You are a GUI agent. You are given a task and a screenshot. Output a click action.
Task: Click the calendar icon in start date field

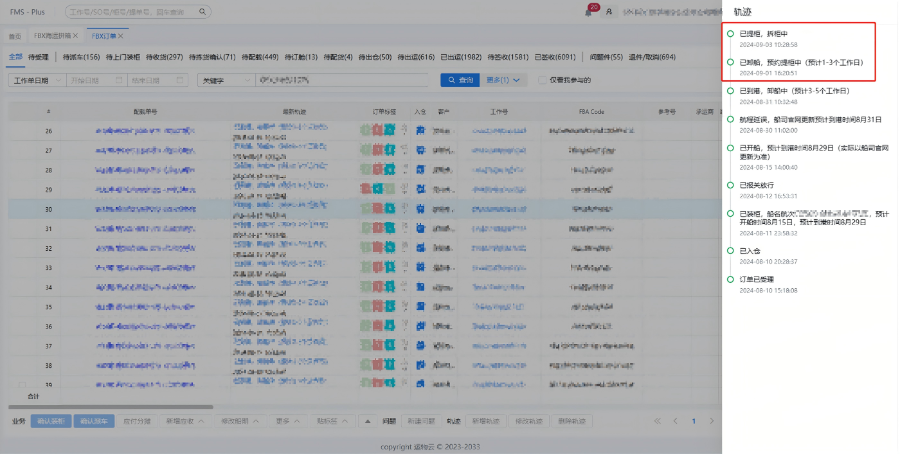(123, 80)
